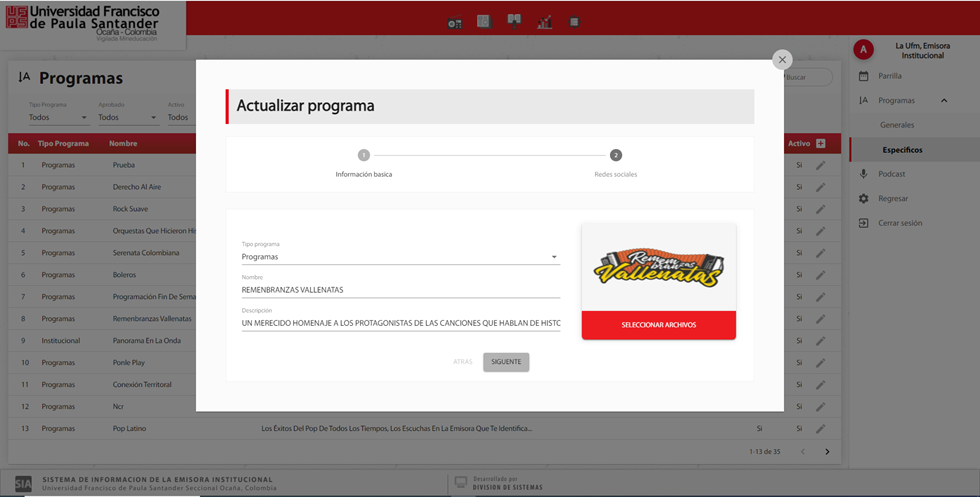Open the Tipo programa dropdown in dialog
The width and height of the screenshot is (980, 497).
point(400,257)
